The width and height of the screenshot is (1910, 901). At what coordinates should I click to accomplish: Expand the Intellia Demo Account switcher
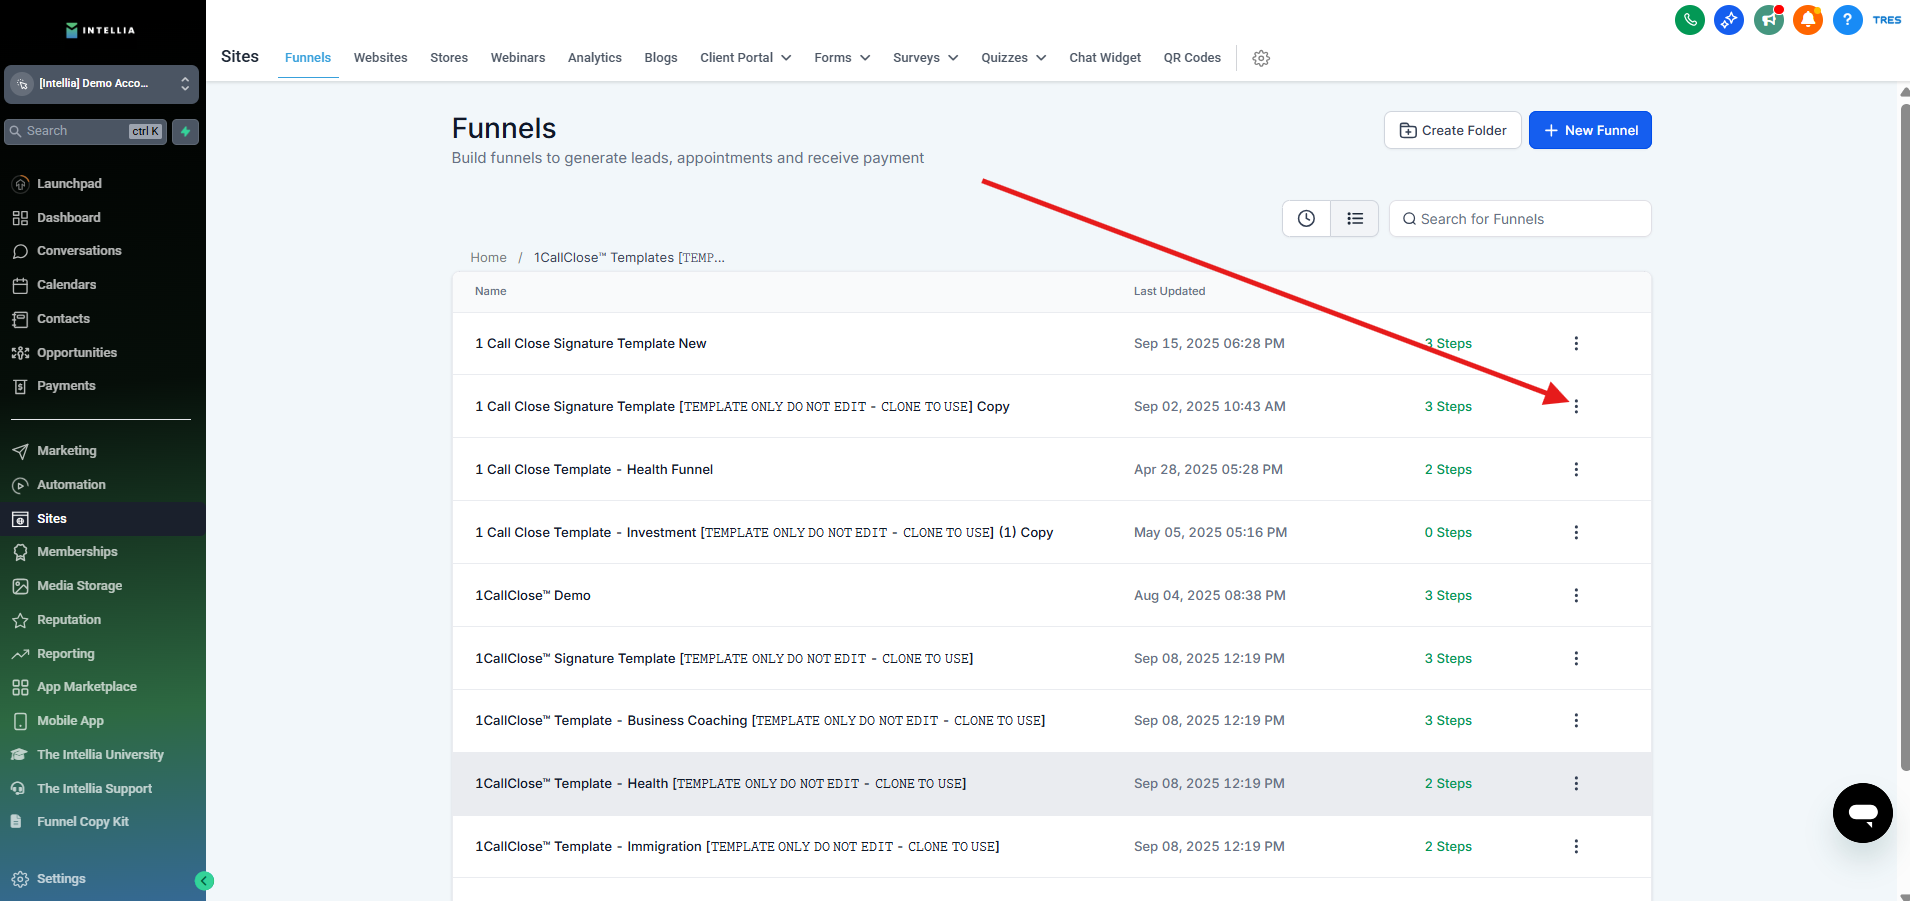(x=101, y=84)
